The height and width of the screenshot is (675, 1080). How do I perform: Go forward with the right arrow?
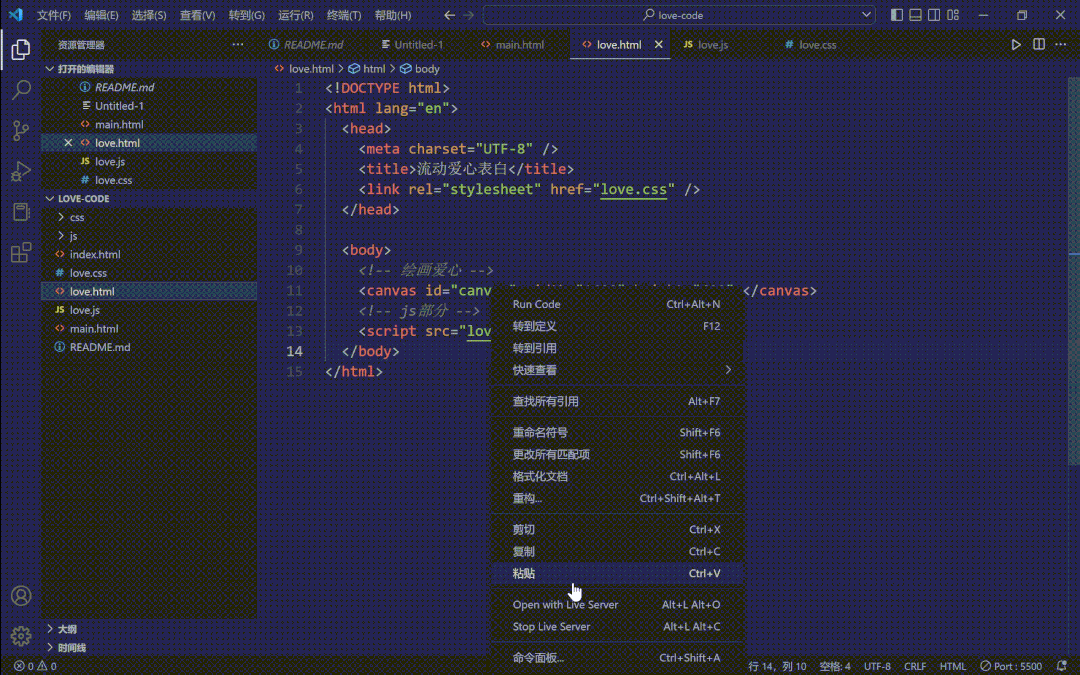coord(468,14)
